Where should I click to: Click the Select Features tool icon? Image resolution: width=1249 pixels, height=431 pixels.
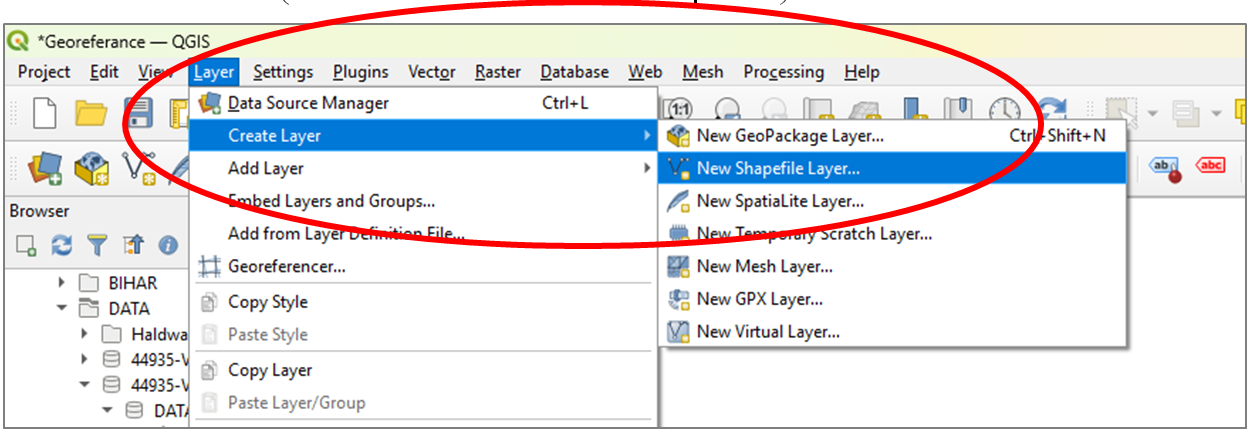1123,112
